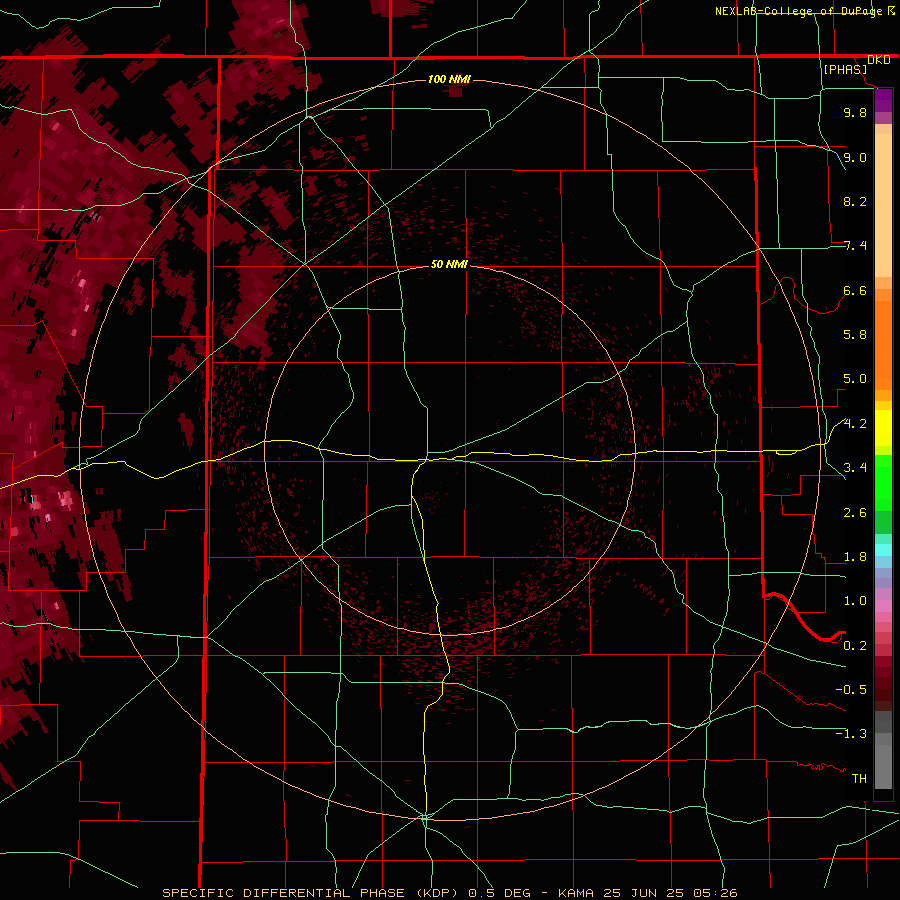This screenshot has height=900, width=900.
Task: Click the -0.5 value on the scale
Action: [851, 690]
